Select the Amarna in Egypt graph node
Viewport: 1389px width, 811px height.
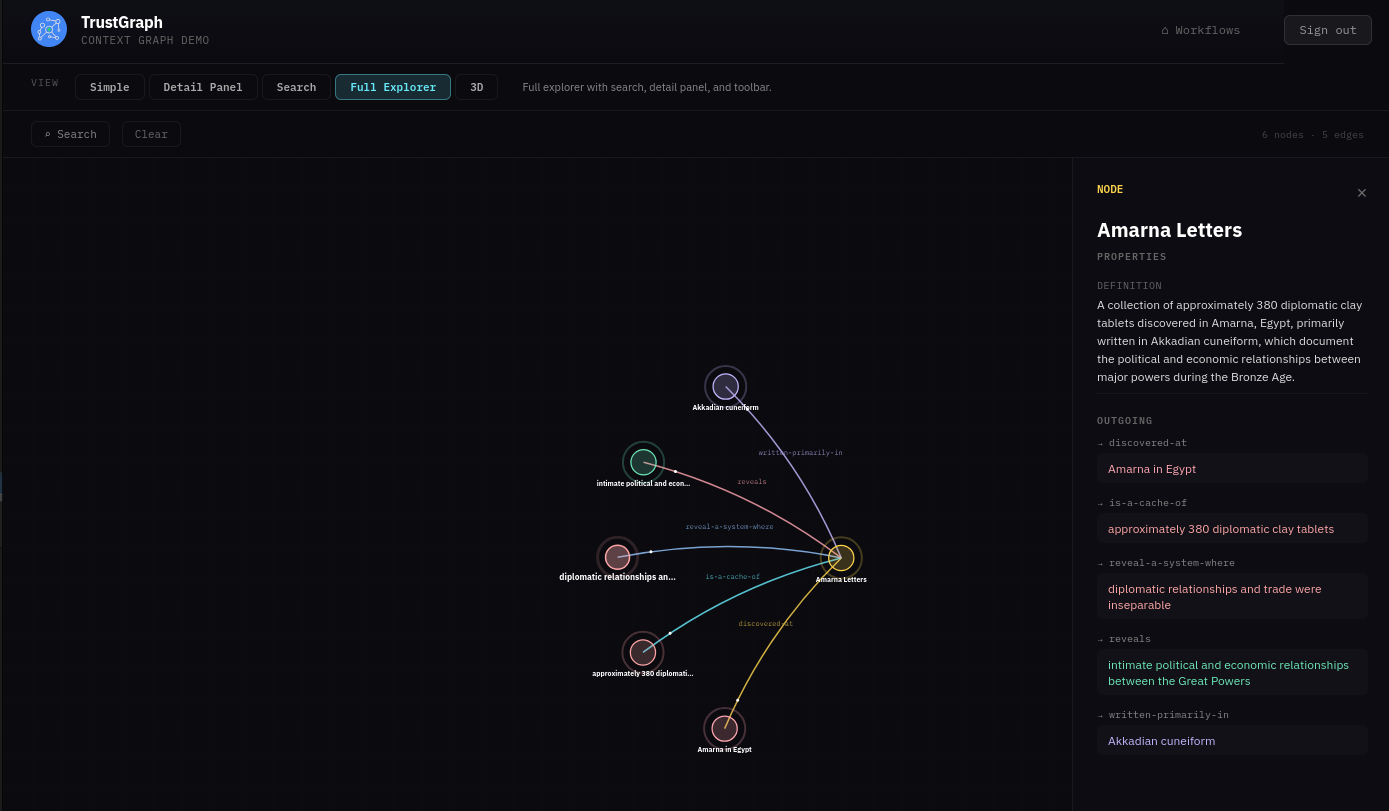[725, 728]
